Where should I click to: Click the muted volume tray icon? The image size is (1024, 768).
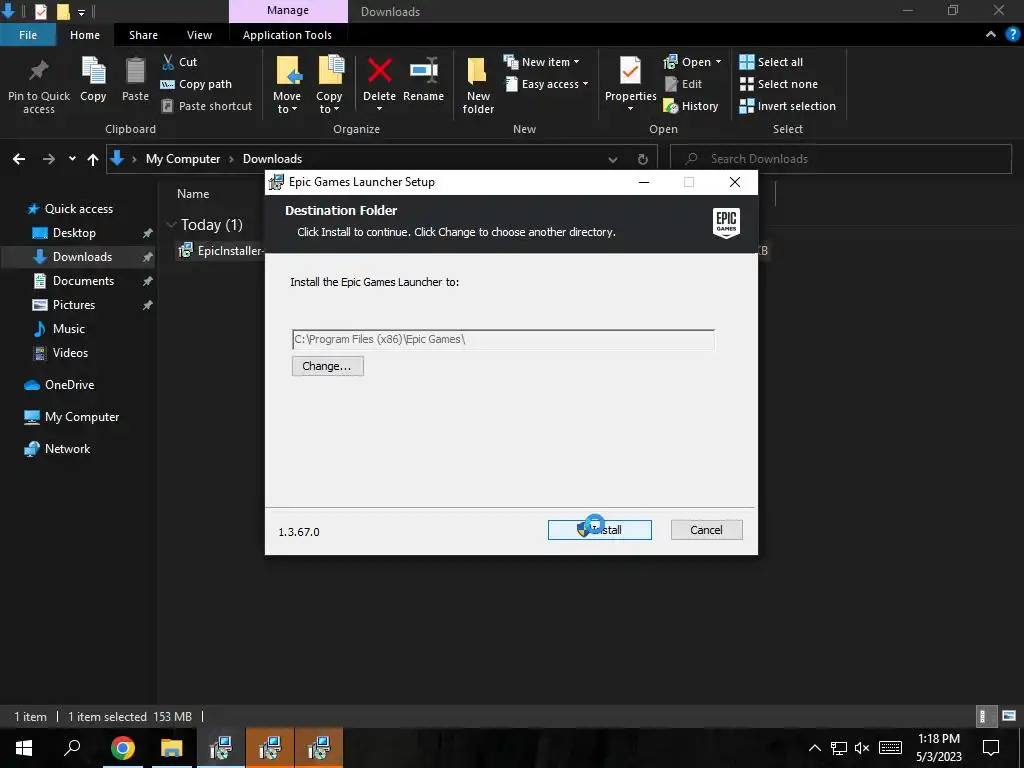click(862, 748)
